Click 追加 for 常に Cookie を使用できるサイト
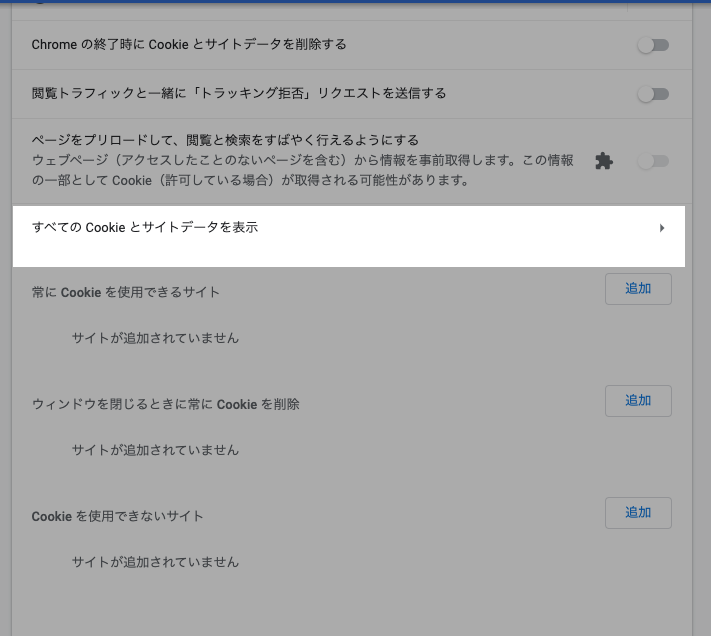 click(x=638, y=289)
